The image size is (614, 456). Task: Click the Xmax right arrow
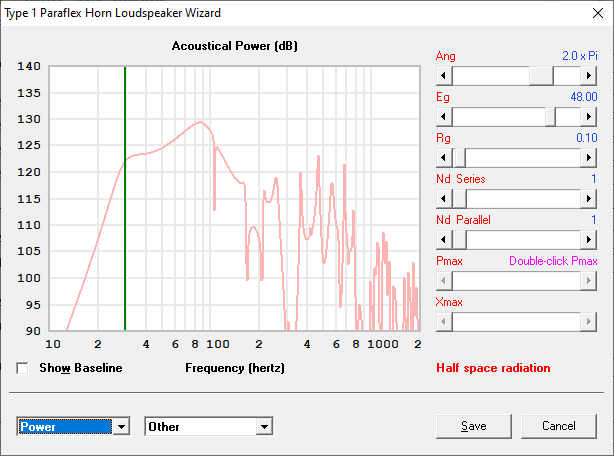click(588, 322)
